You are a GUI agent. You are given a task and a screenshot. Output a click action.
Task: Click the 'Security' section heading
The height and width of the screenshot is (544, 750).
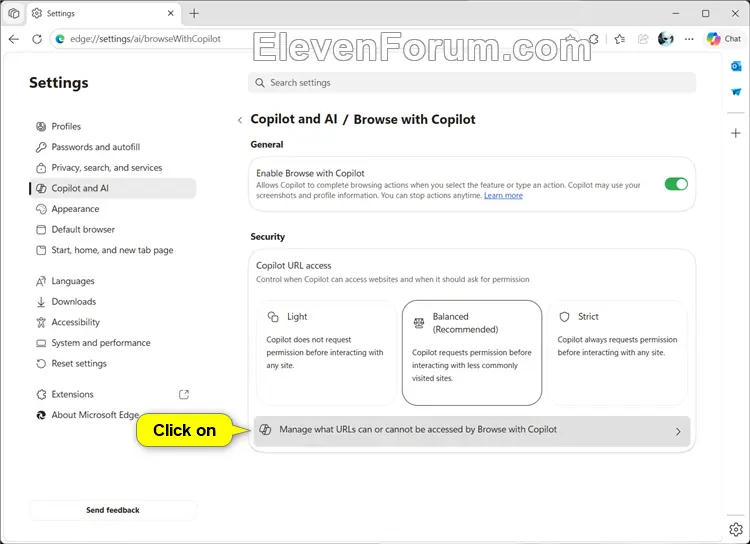[x=267, y=236]
